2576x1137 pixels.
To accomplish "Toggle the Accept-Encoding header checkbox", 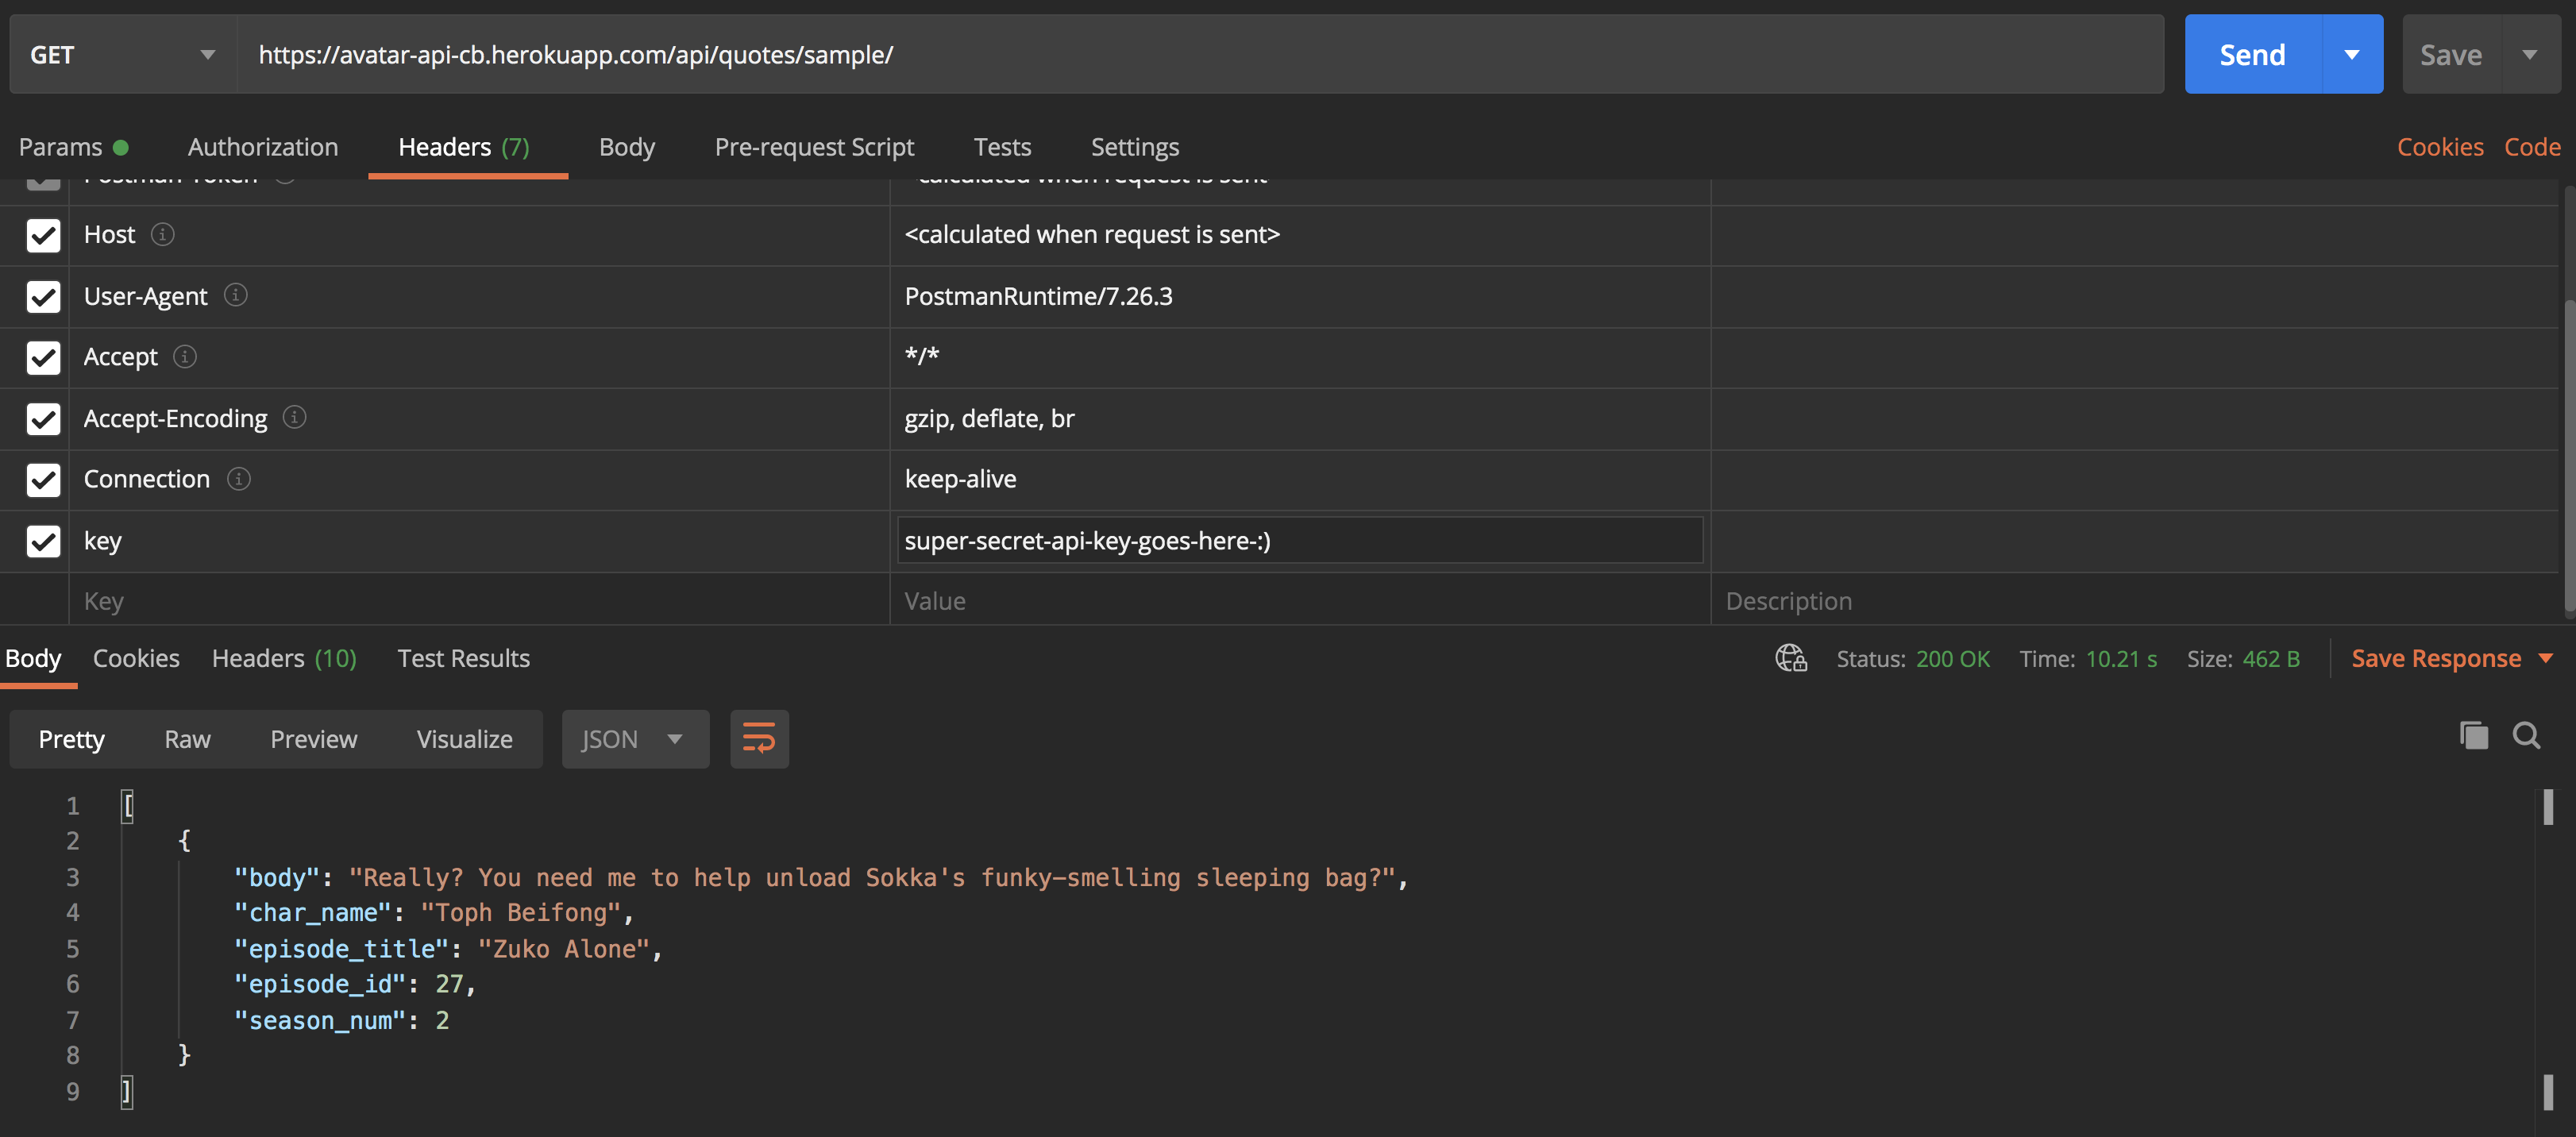I will click(x=41, y=416).
